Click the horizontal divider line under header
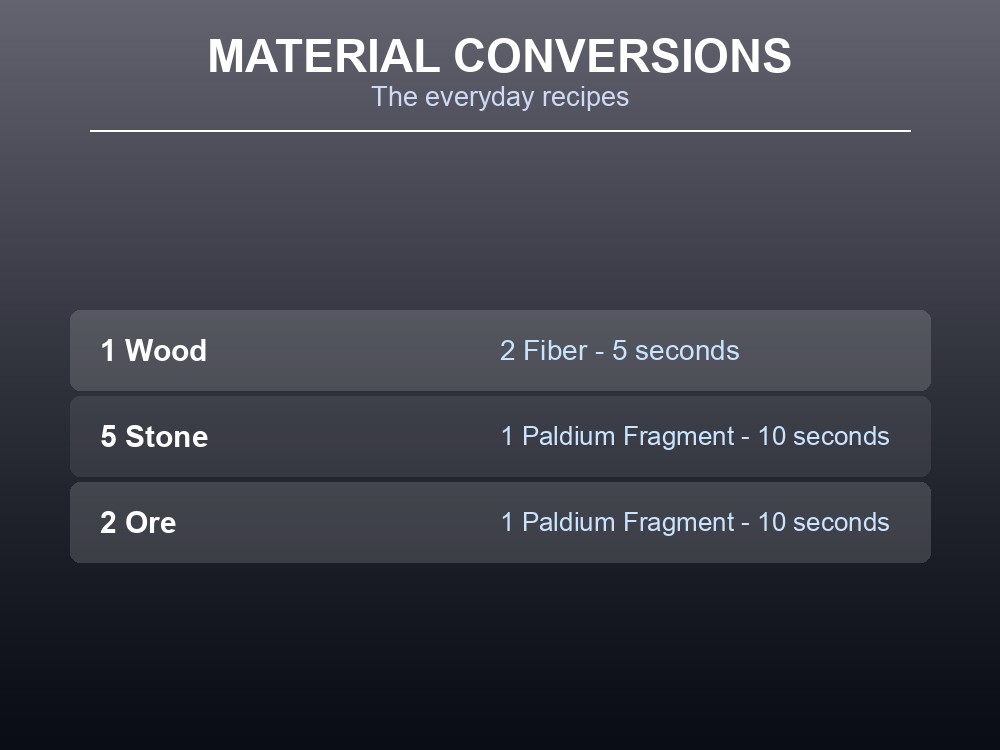The image size is (1000, 750). (x=500, y=131)
